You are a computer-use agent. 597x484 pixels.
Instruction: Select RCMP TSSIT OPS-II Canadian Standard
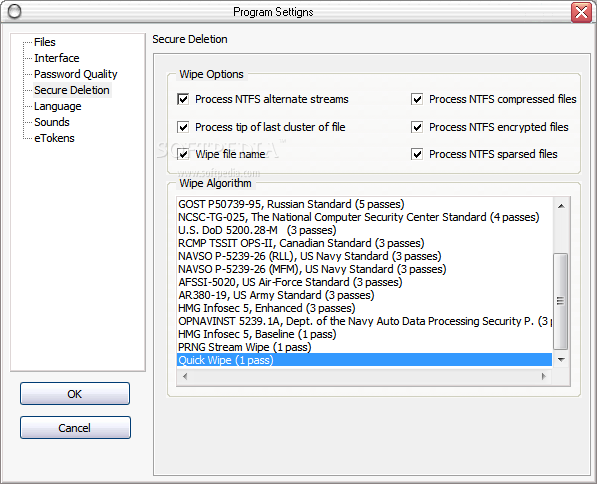click(364, 243)
